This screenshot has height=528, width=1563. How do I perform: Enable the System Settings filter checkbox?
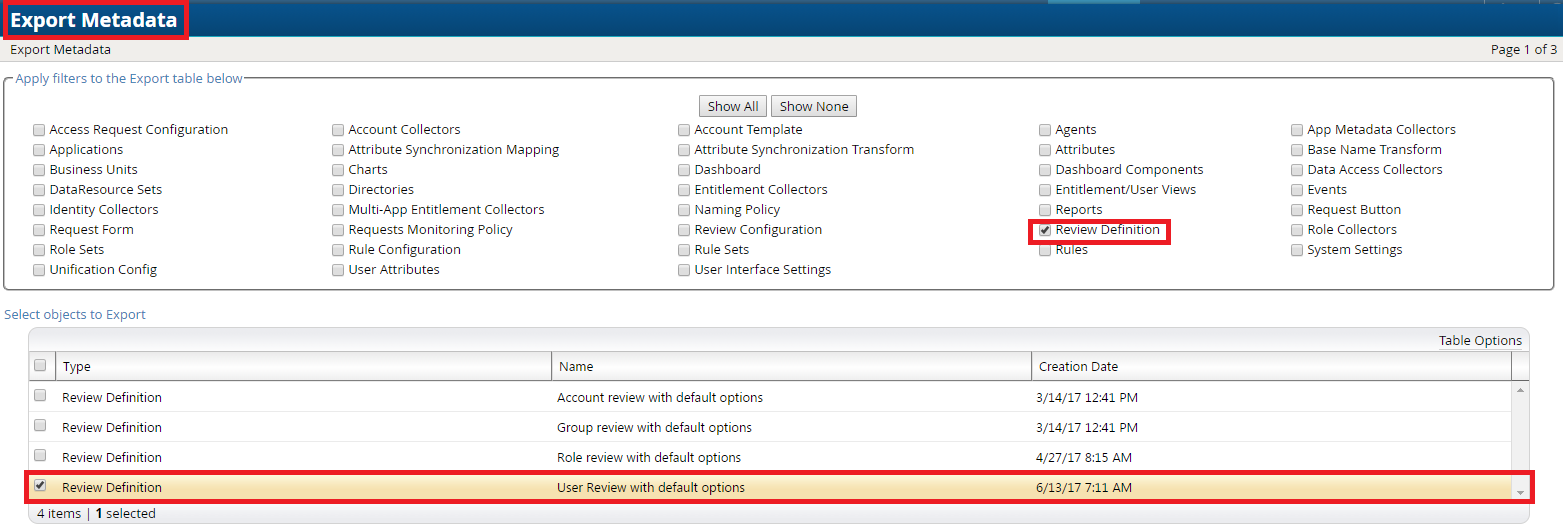(x=1297, y=250)
